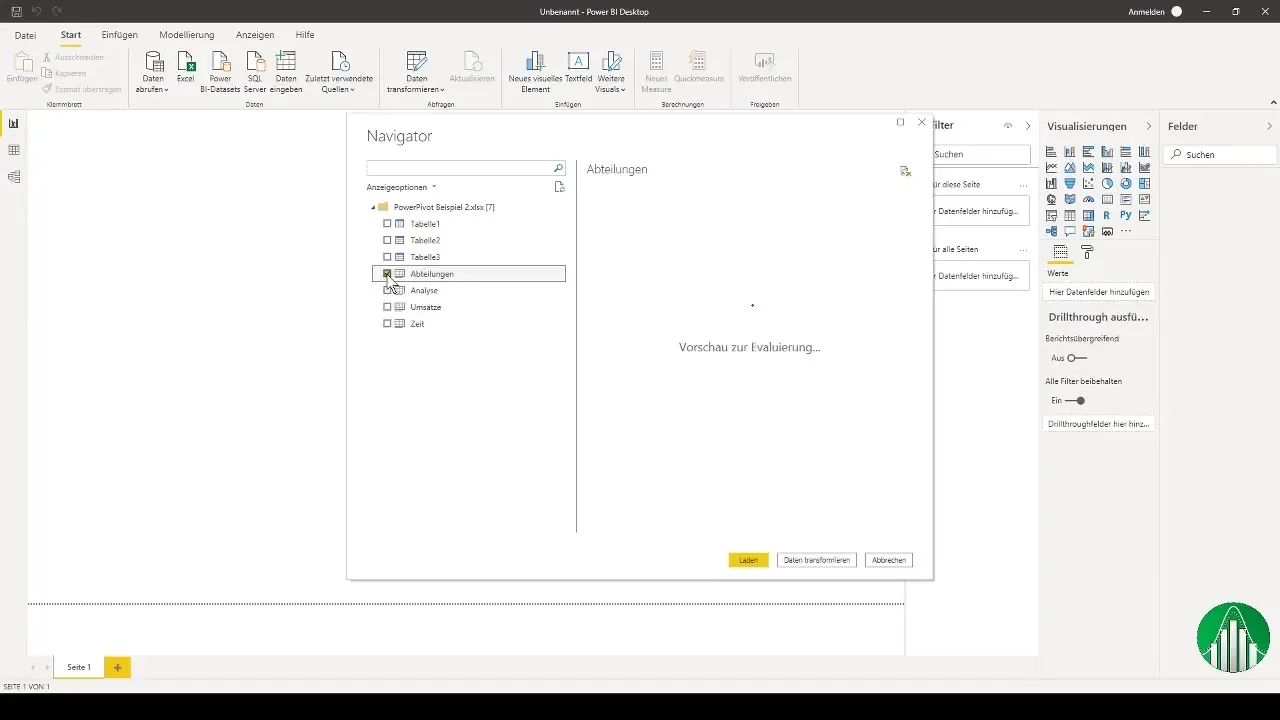
Task: Add a new page with the plus tab
Action: [x=117, y=667]
